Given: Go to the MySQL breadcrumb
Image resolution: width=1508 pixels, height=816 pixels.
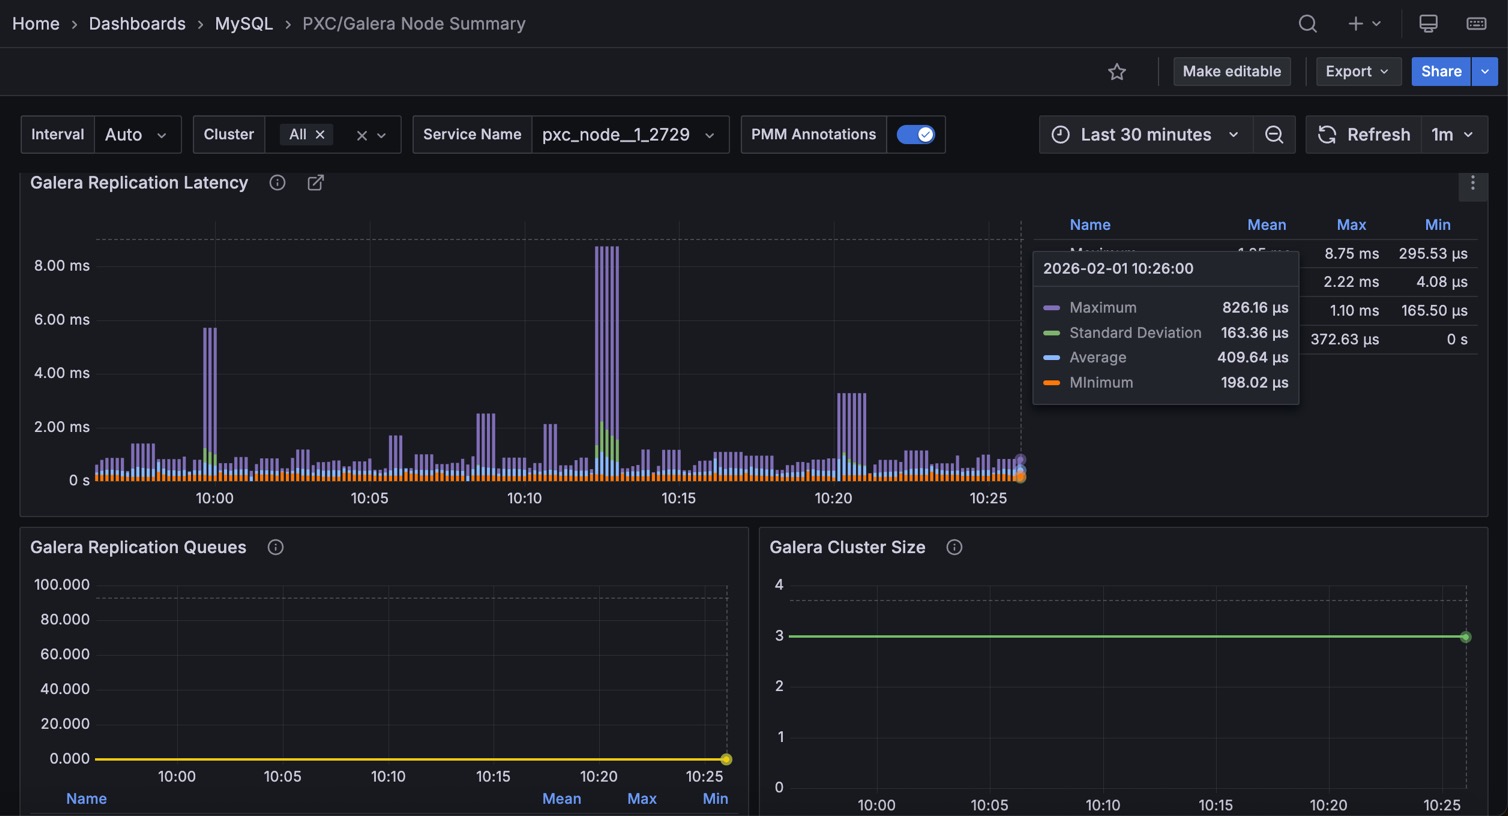Looking at the screenshot, I should [x=243, y=23].
